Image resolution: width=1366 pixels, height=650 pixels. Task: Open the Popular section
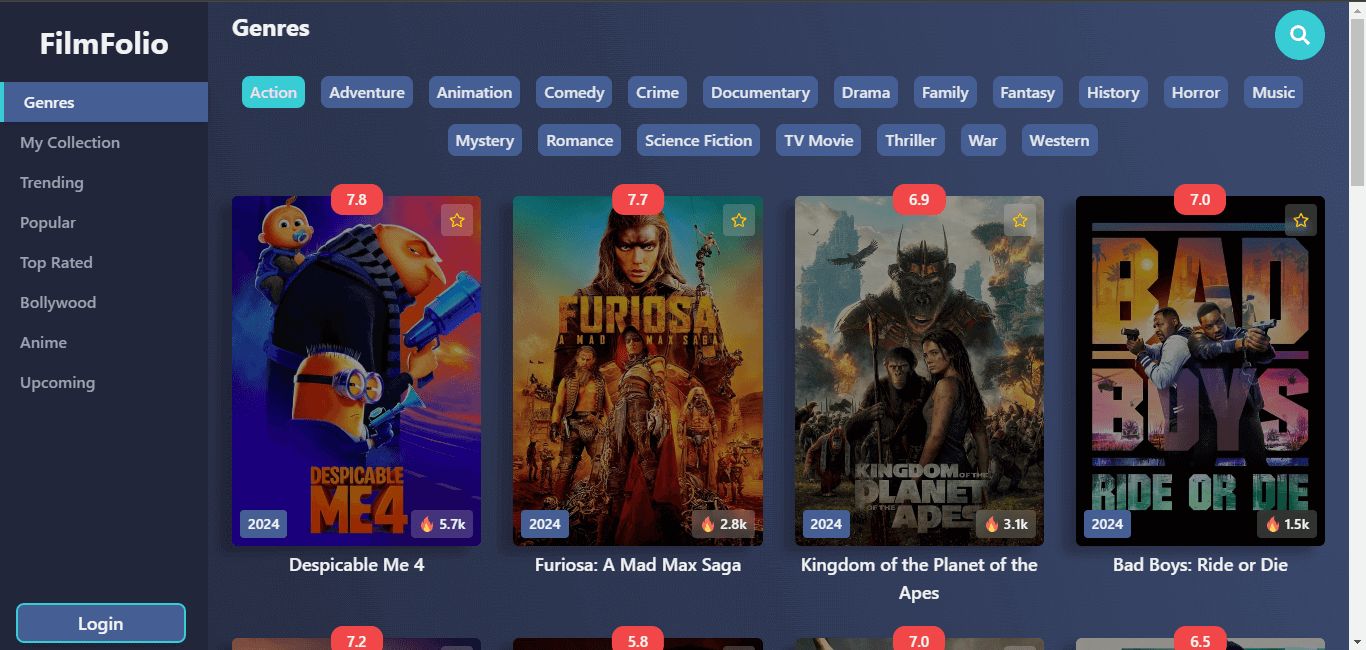point(104,222)
